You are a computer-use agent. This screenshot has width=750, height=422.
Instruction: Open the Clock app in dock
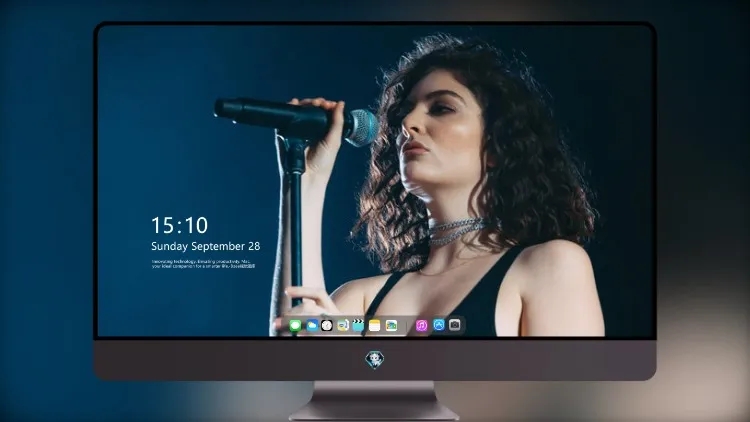(327, 325)
